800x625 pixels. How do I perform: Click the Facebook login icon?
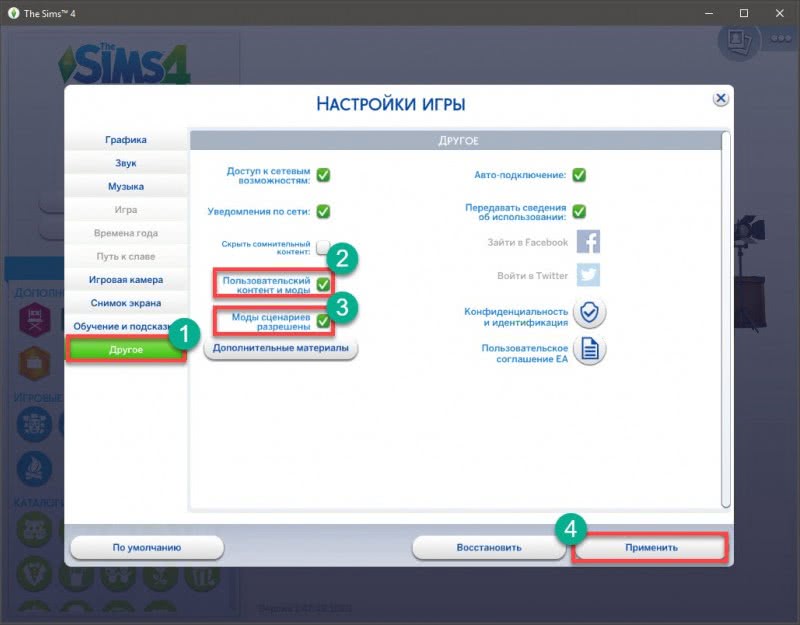pyautogui.click(x=588, y=241)
